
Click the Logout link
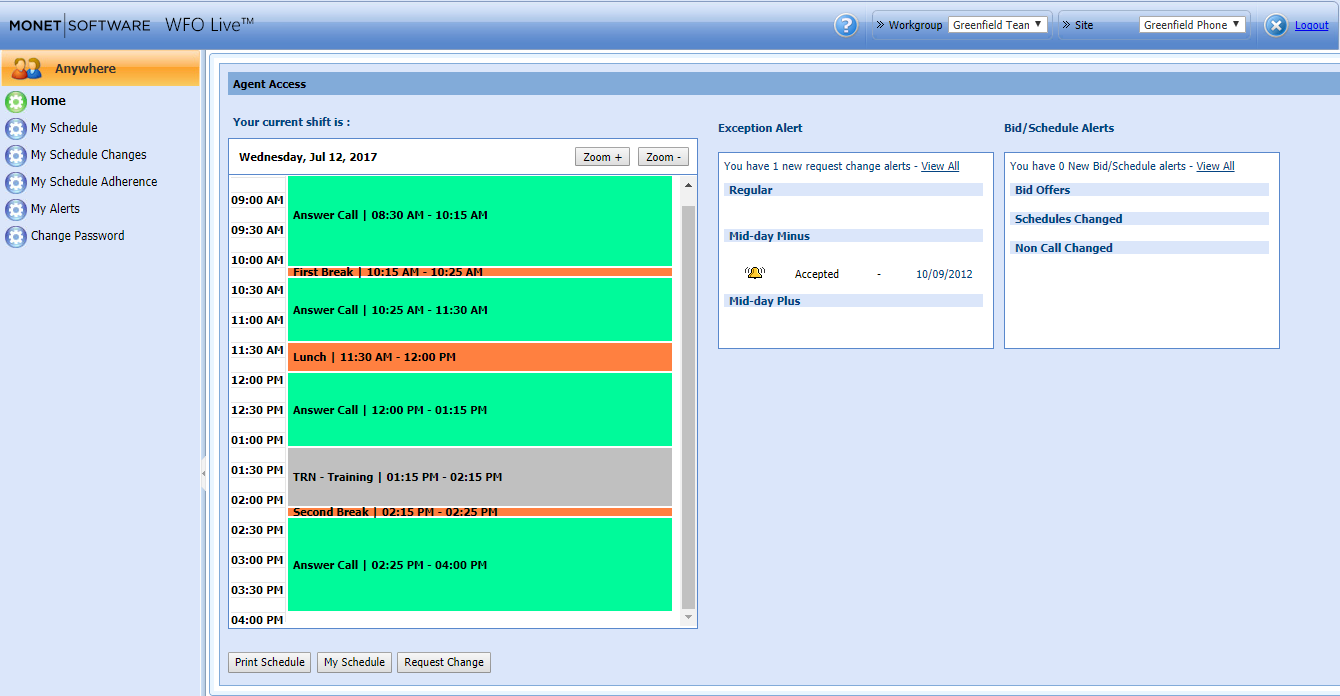pyautogui.click(x=1311, y=26)
